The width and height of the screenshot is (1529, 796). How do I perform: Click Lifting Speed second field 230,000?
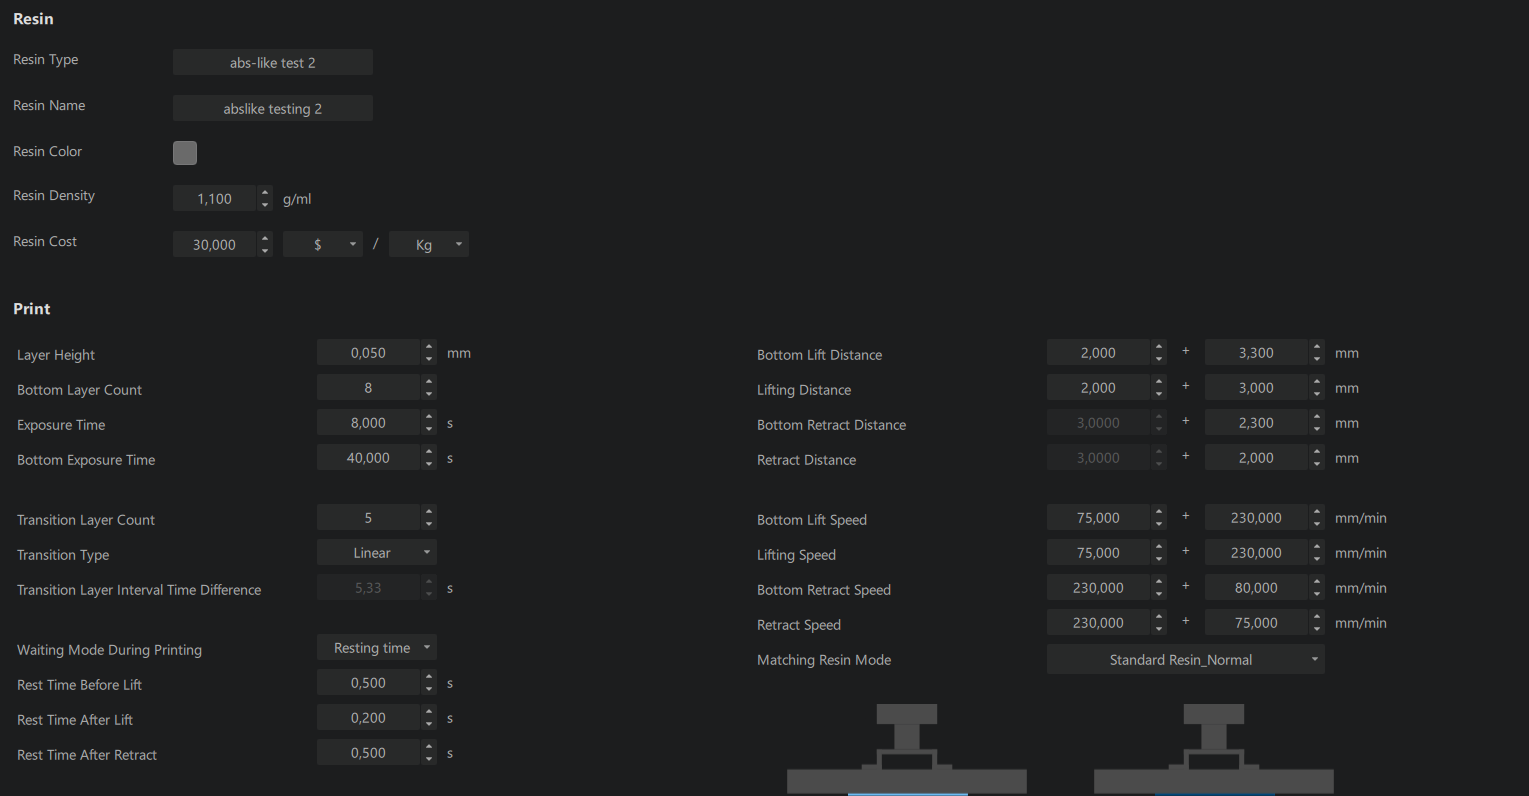pos(1256,552)
